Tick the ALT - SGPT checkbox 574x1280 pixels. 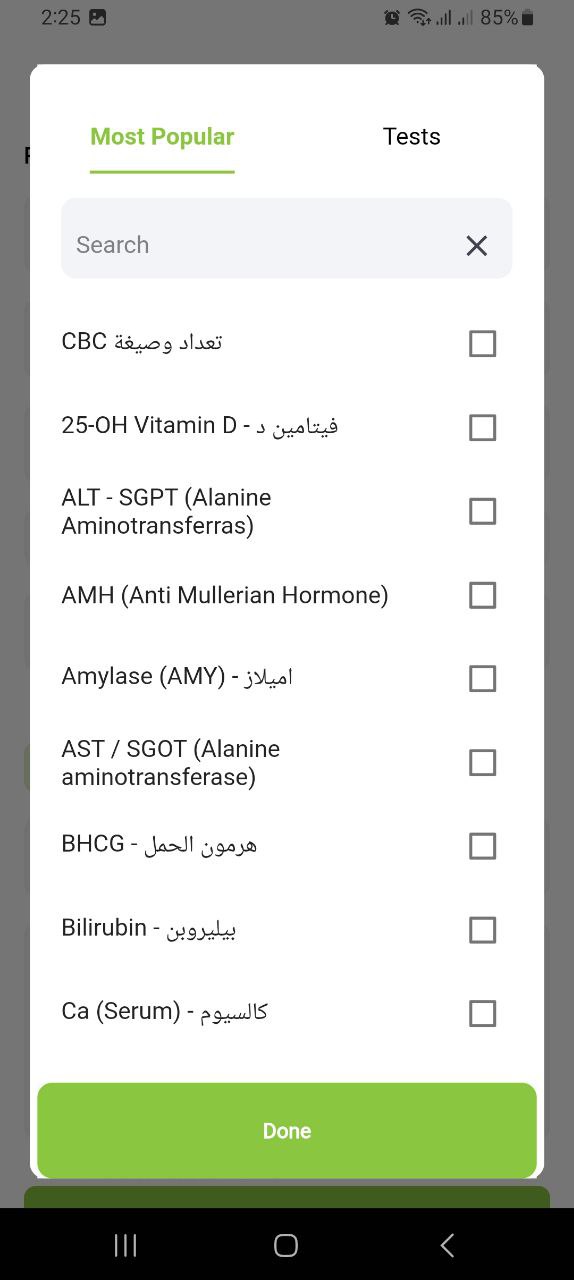click(x=482, y=511)
